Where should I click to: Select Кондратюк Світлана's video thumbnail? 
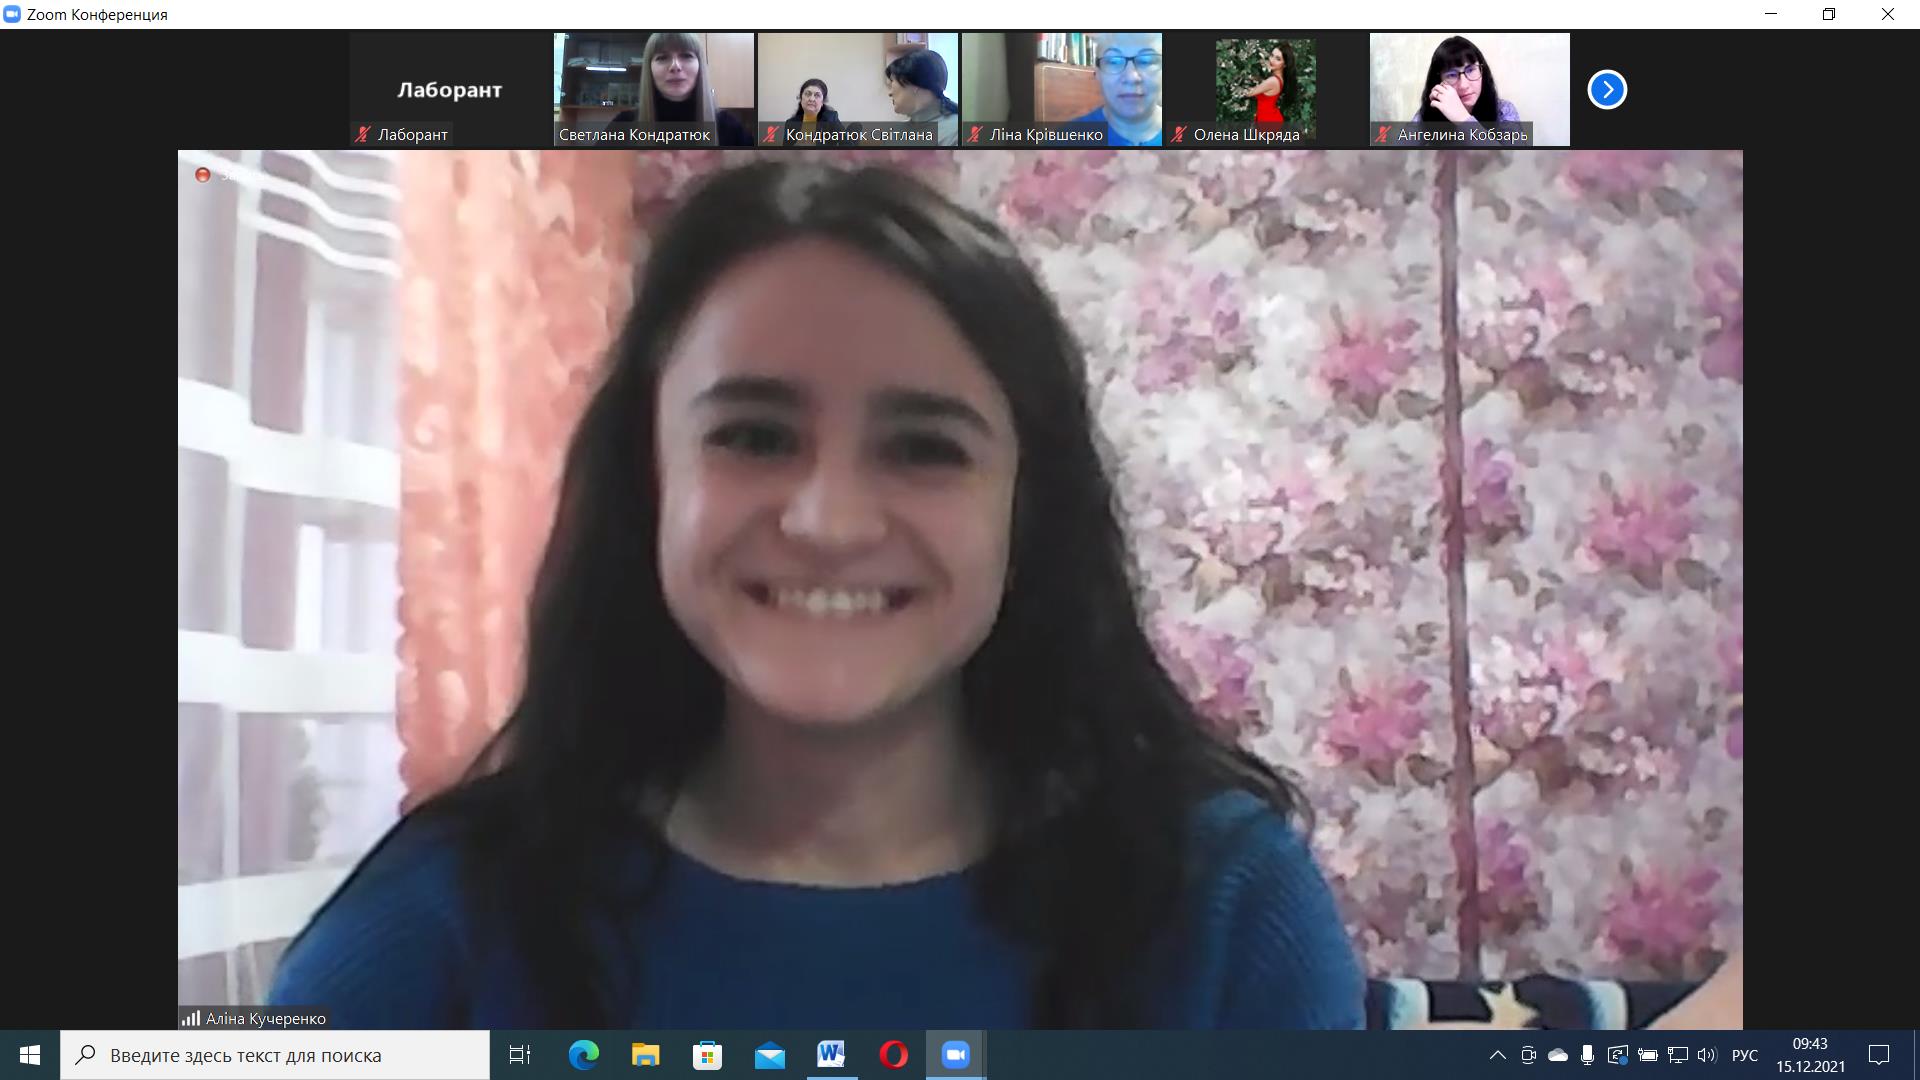point(858,90)
